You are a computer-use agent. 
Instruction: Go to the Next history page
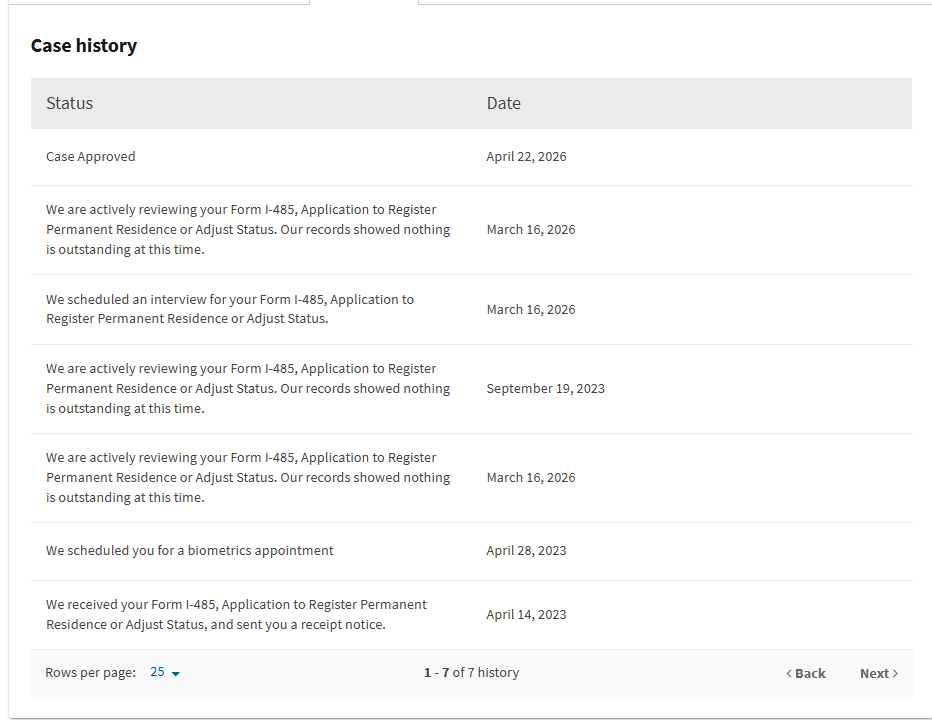(x=879, y=673)
